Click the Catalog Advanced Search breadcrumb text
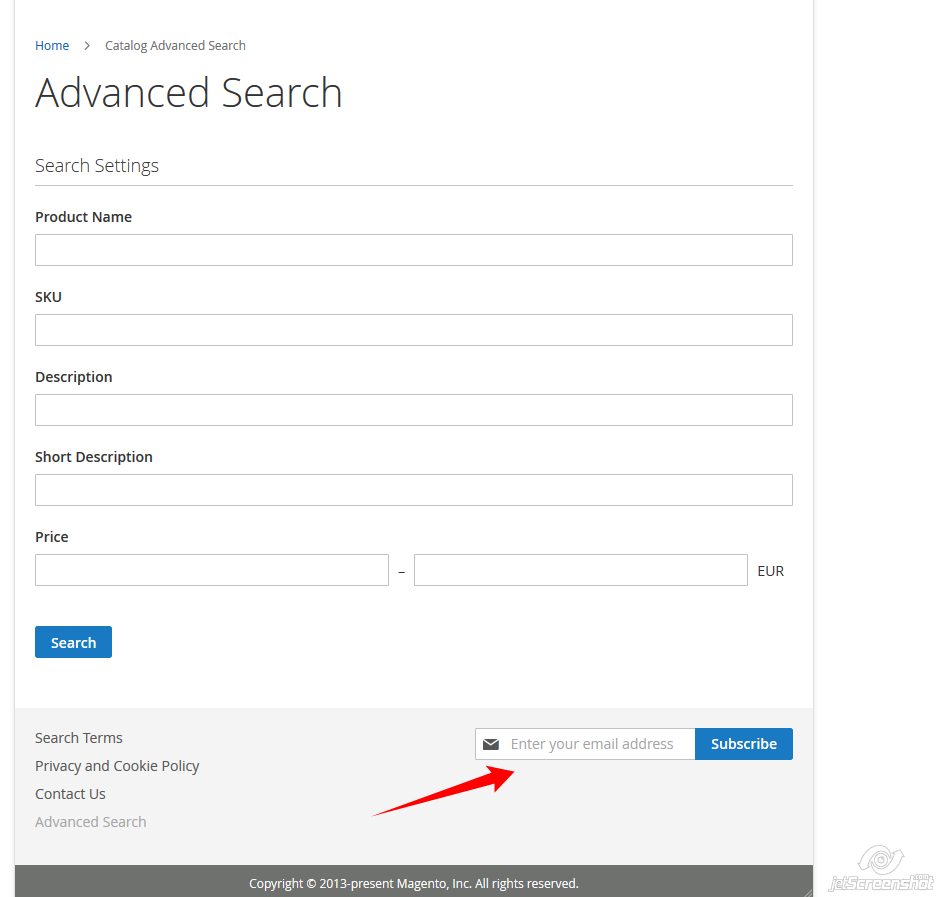 [x=175, y=46]
